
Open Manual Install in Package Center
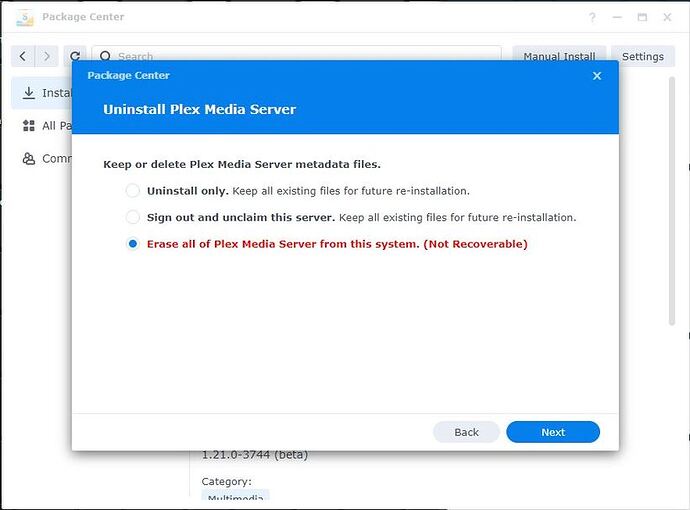559,54
